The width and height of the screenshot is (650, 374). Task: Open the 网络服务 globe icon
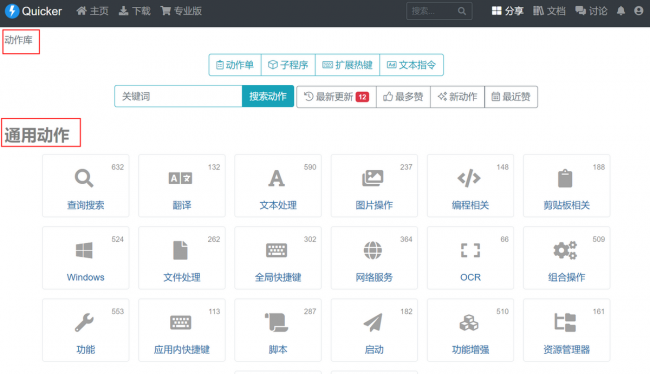coord(373,250)
